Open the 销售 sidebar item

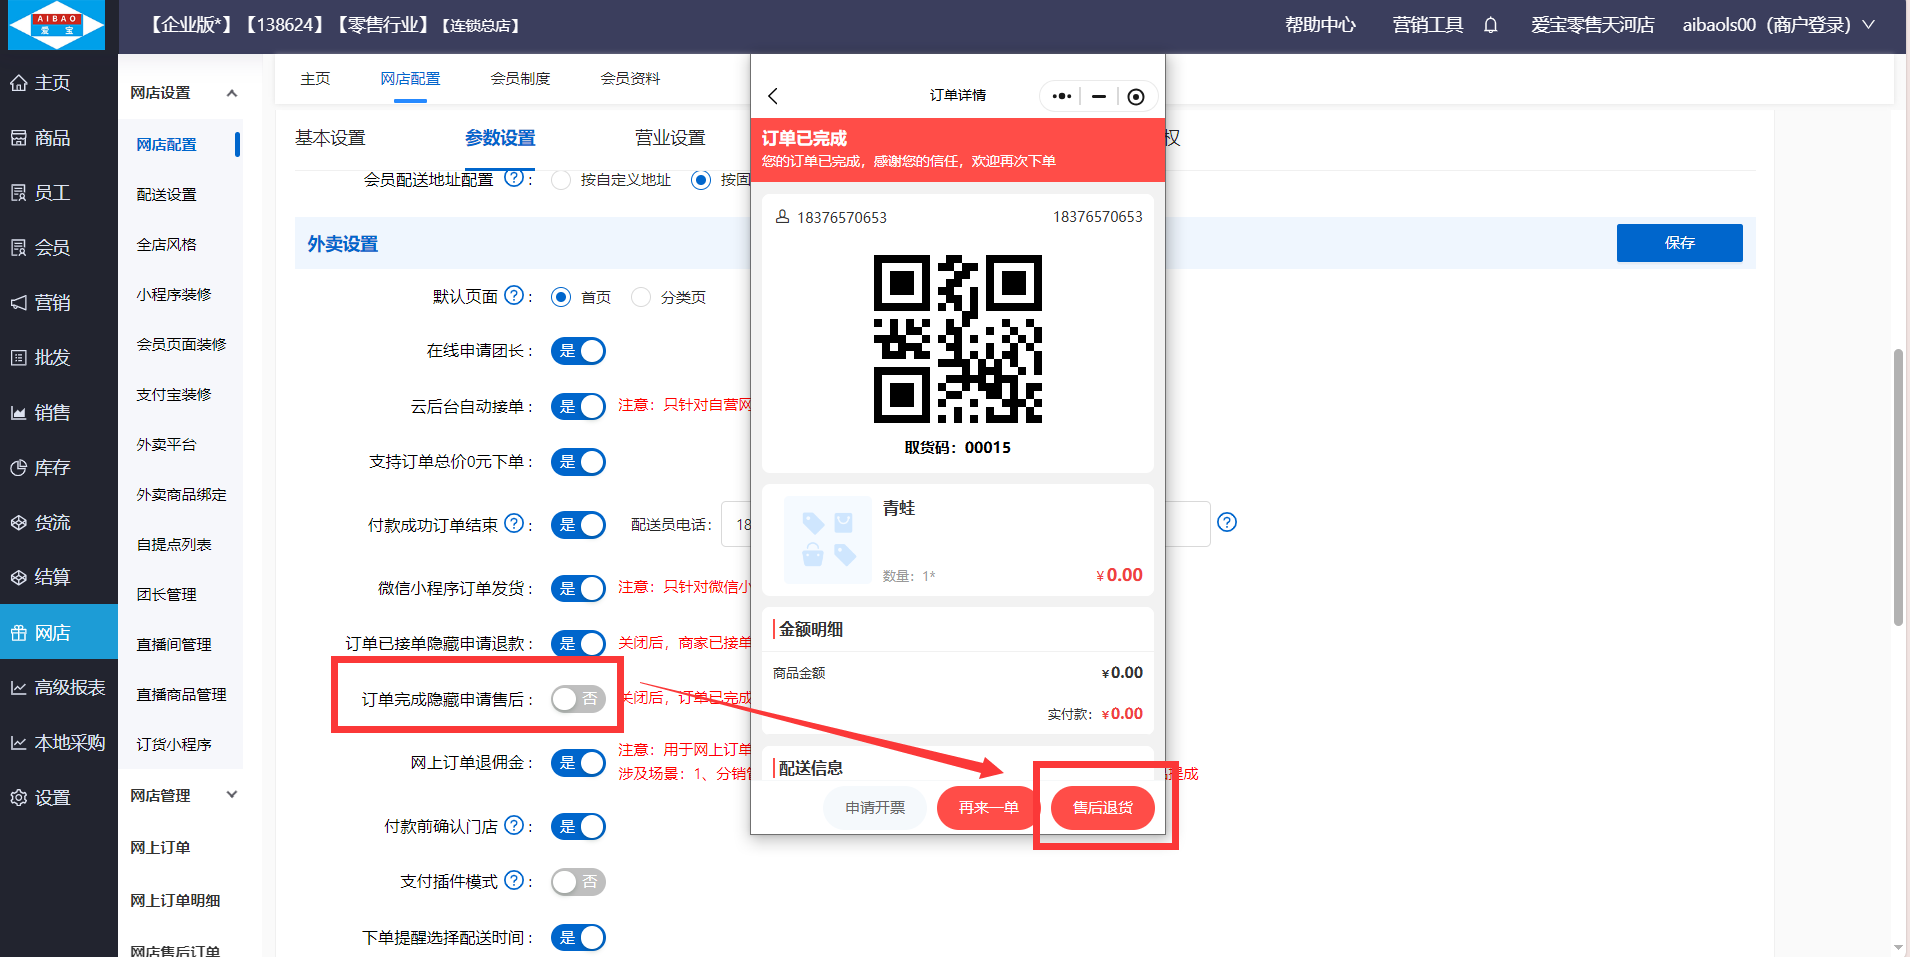tap(58, 413)
